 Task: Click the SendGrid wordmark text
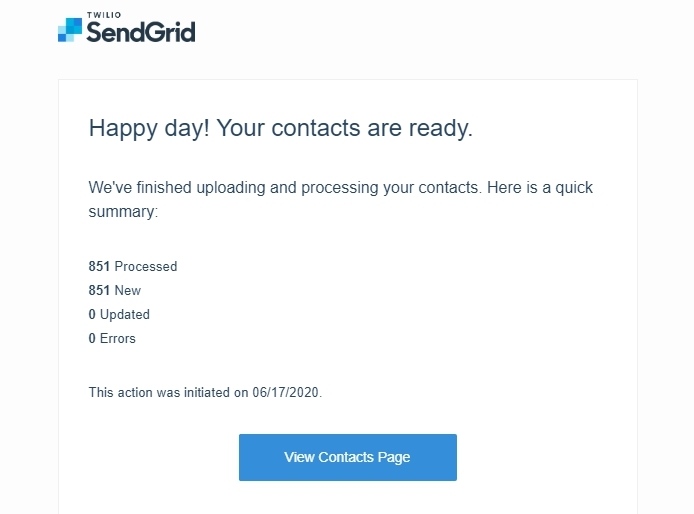(141, 32)
